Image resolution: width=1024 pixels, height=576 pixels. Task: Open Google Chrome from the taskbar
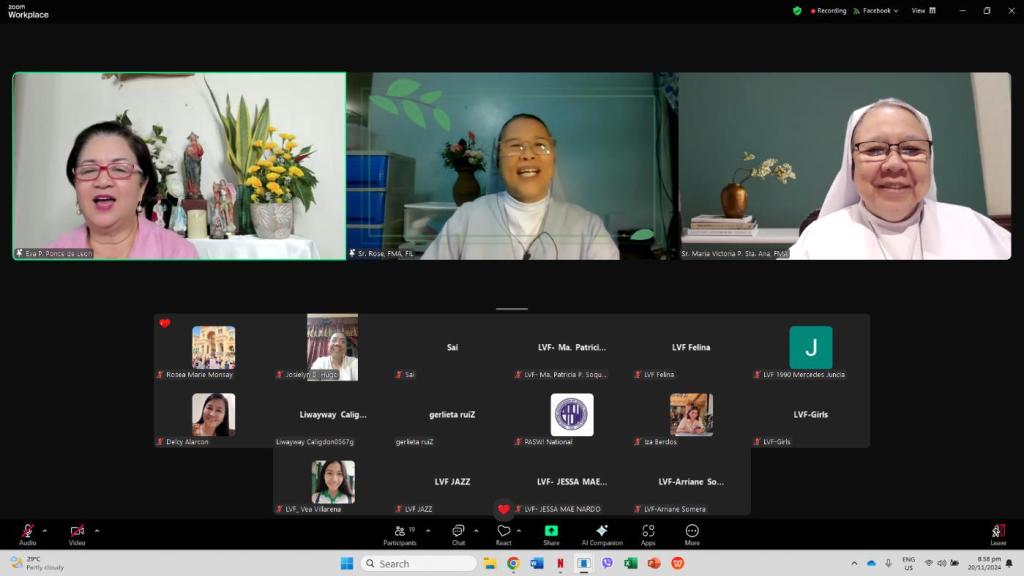click(x=513, y=563)
